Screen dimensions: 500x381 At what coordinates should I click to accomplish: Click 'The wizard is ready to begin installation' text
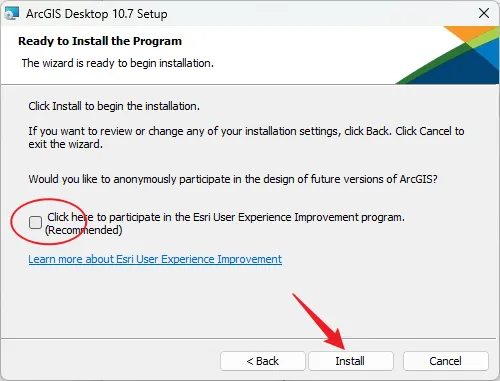click(118, 63)
